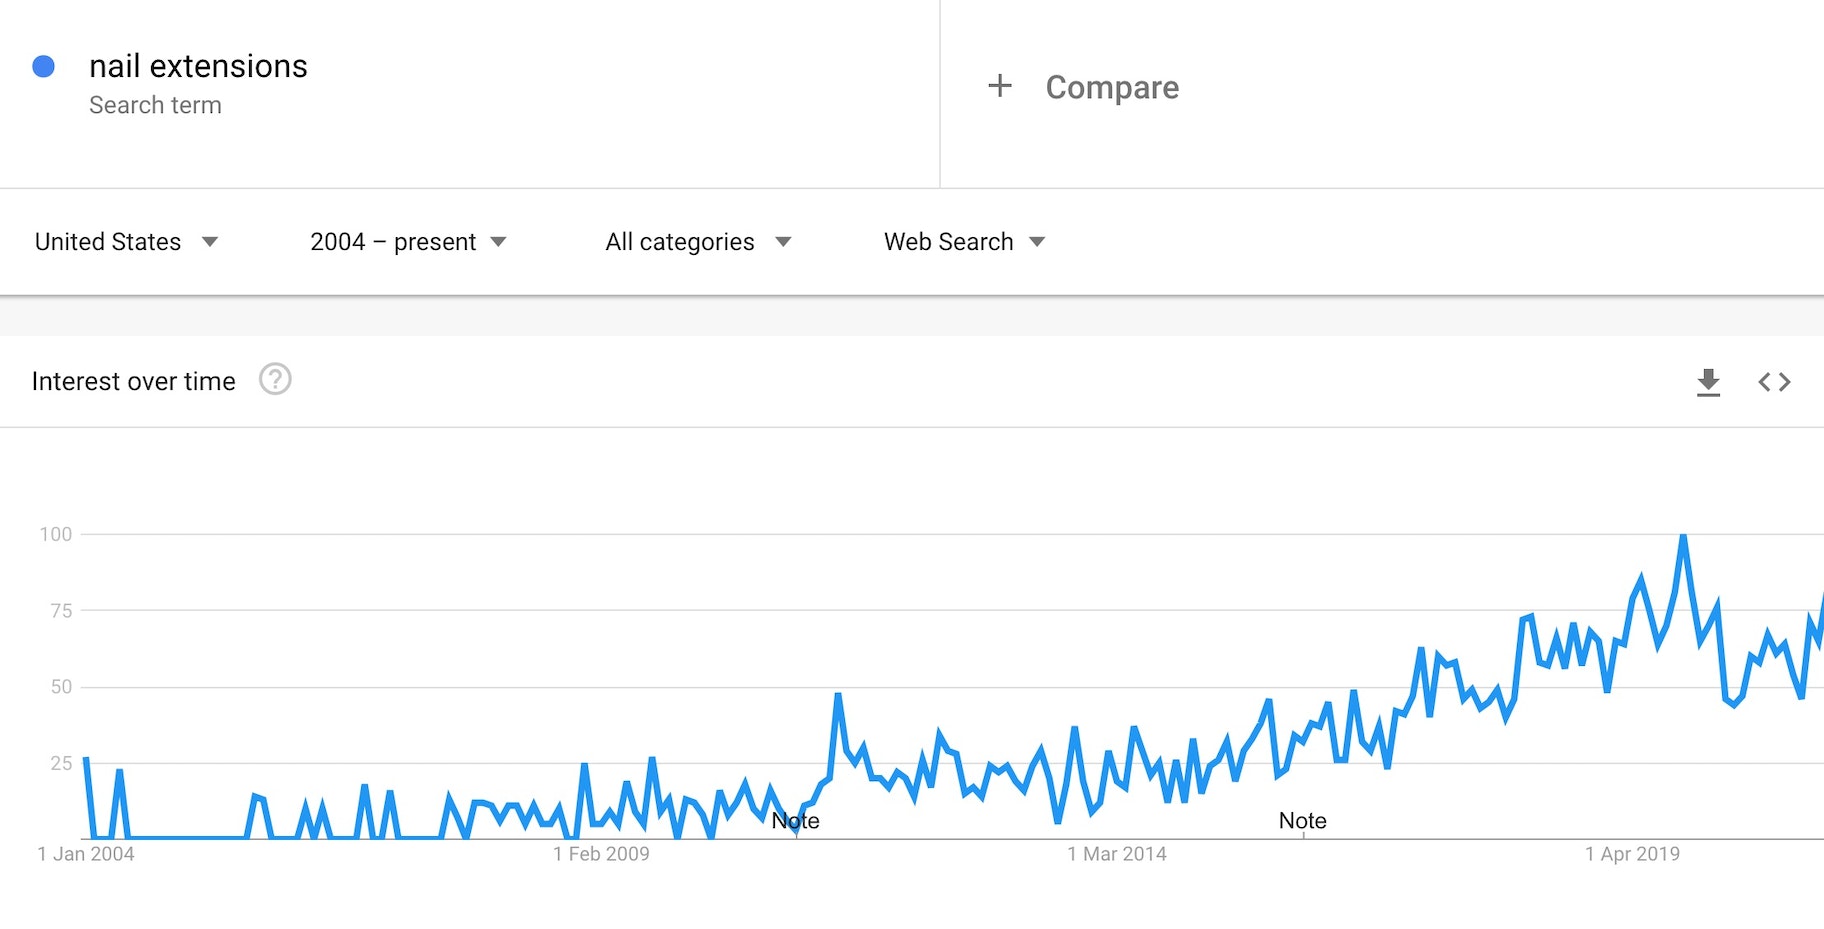The height and width of the screenshot is (929, 1824).
Task: Click the Note marker near 2011
Action: (795, 821)
